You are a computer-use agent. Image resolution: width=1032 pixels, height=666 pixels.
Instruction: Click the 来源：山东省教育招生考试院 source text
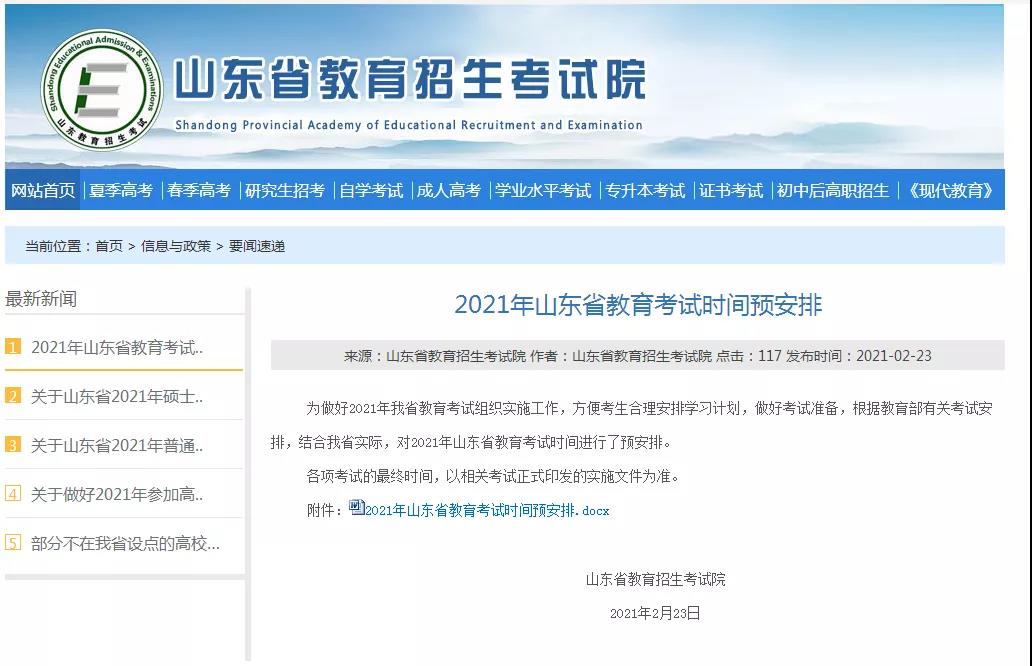pos(434,356)
